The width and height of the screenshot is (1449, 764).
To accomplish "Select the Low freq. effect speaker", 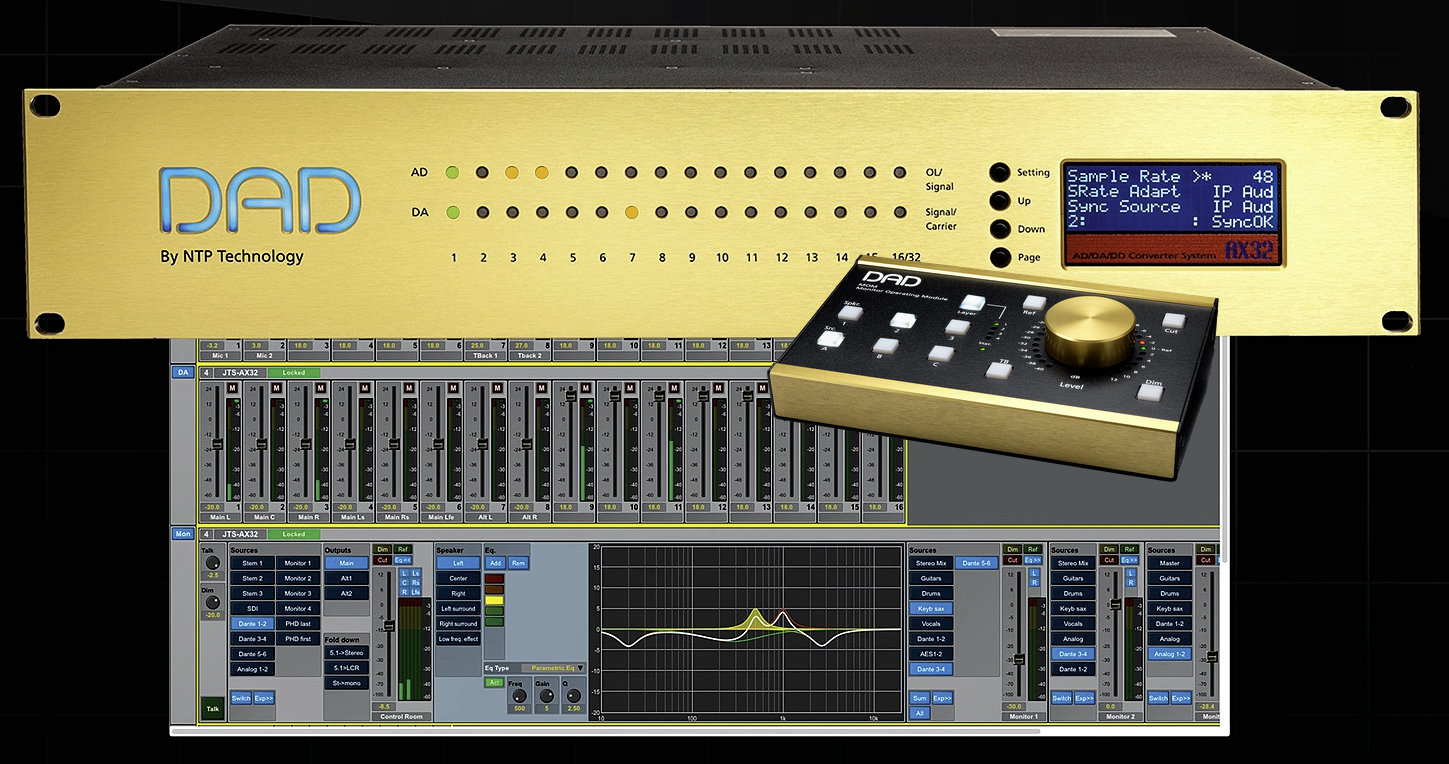I will click(458, 639).
